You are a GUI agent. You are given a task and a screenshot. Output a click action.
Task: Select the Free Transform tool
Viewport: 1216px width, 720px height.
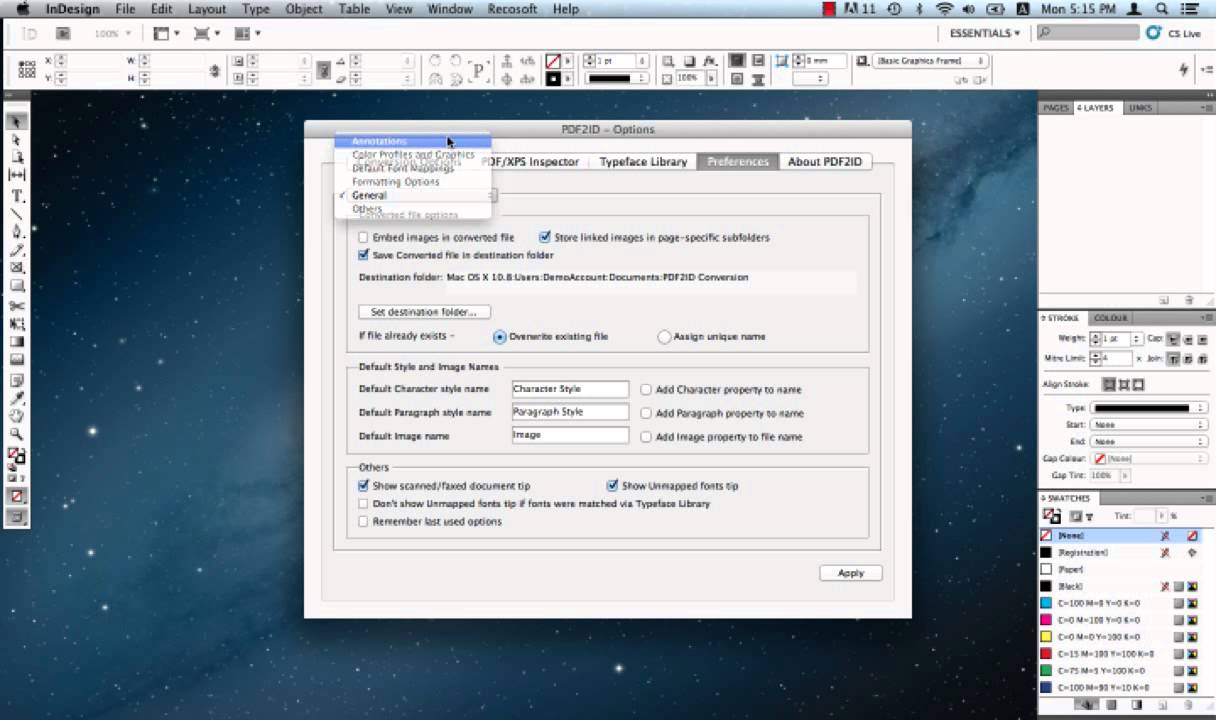[x=16, y=324]
